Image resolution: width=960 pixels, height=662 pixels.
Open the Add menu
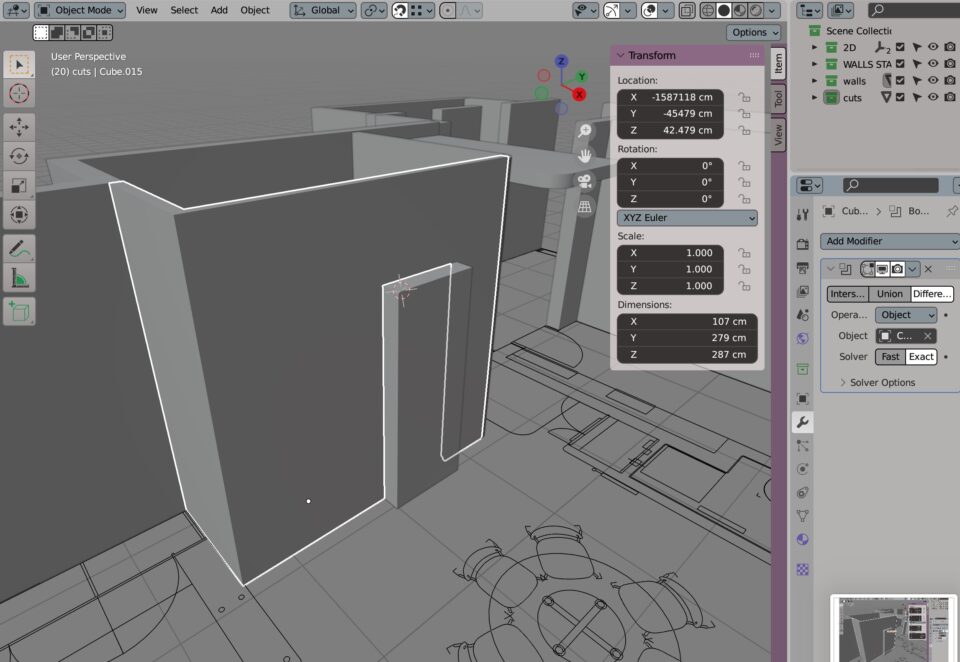pos(219,10)
